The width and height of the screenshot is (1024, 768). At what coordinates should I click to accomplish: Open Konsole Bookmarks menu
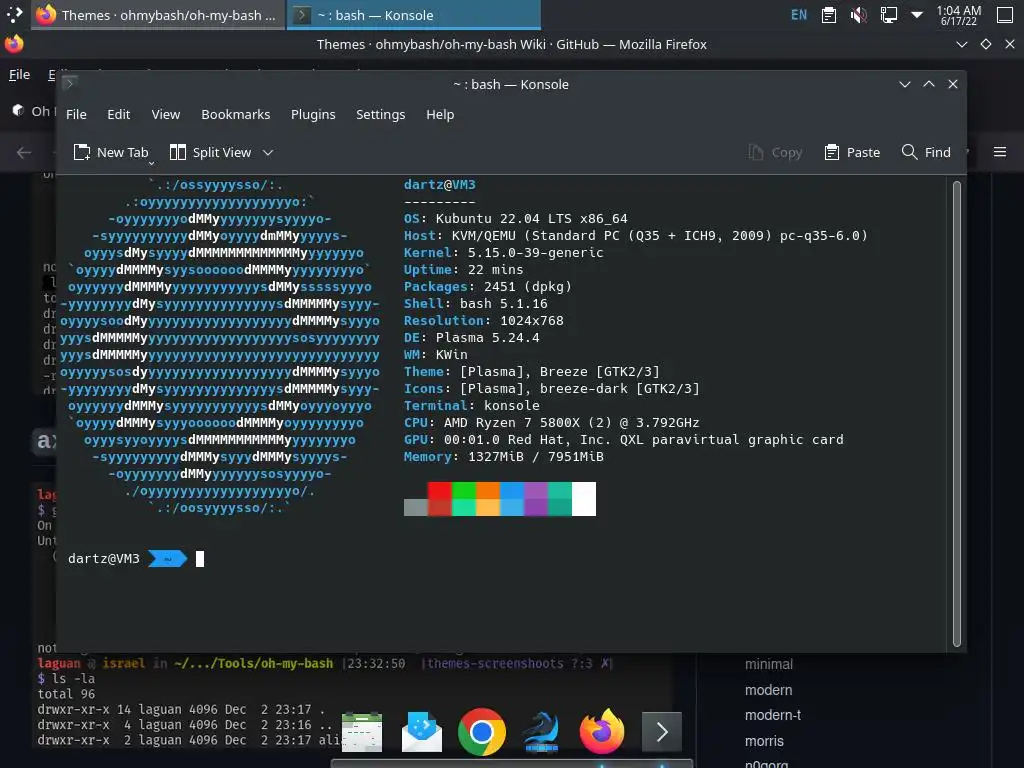pos(236,114)
